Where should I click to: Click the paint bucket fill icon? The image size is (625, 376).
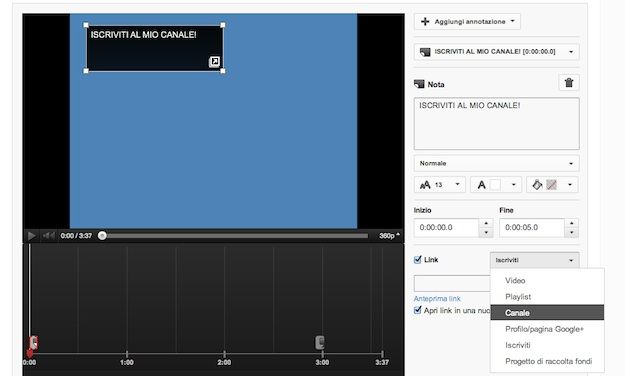pos(537,185)
